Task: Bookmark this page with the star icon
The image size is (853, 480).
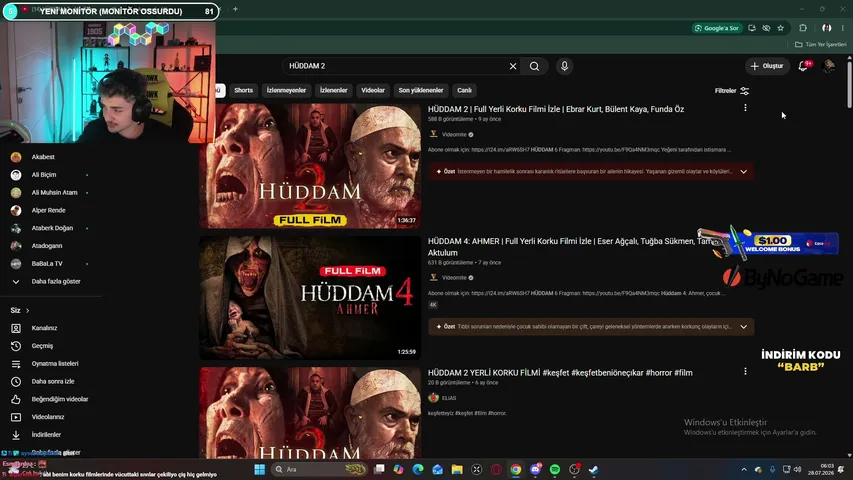Action: pos(781,28)
